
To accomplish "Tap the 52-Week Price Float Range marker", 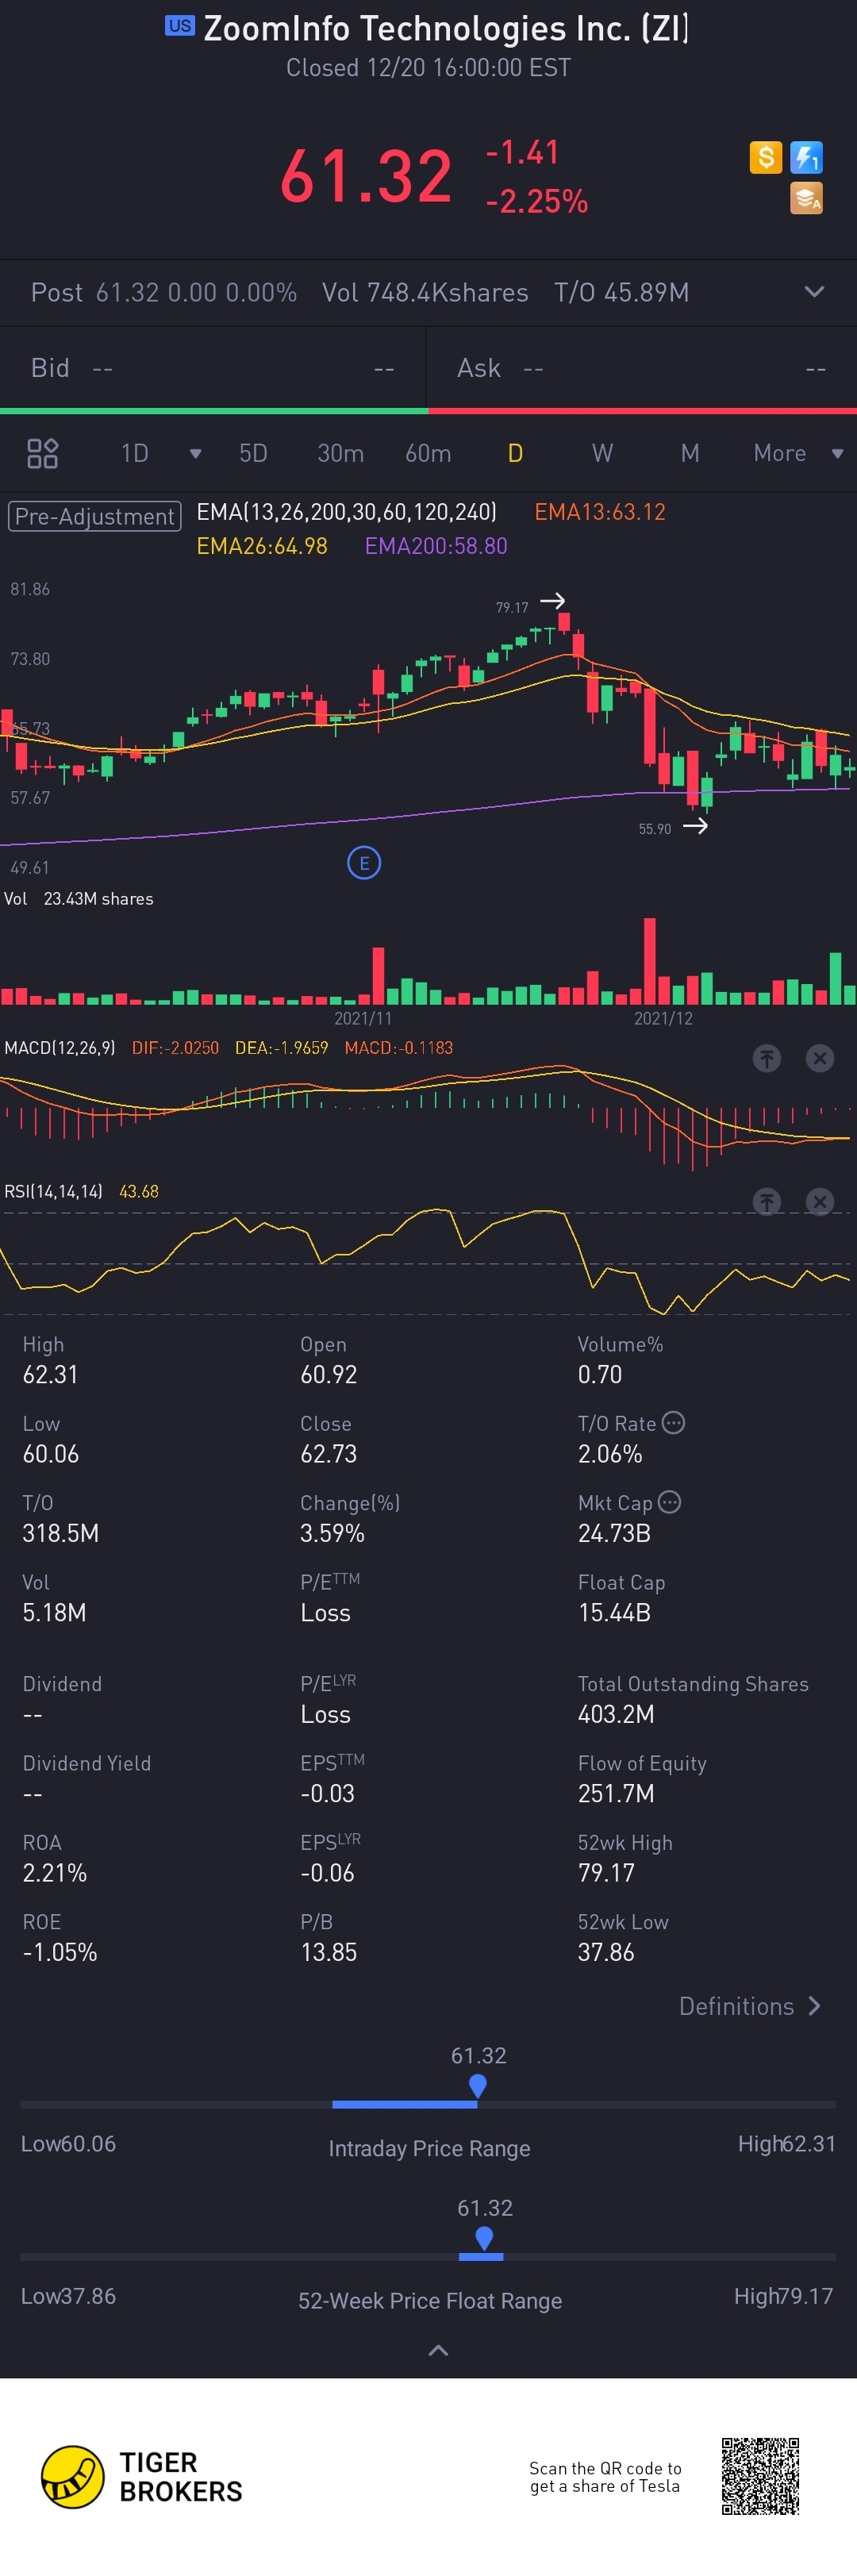I will 483,2238.
